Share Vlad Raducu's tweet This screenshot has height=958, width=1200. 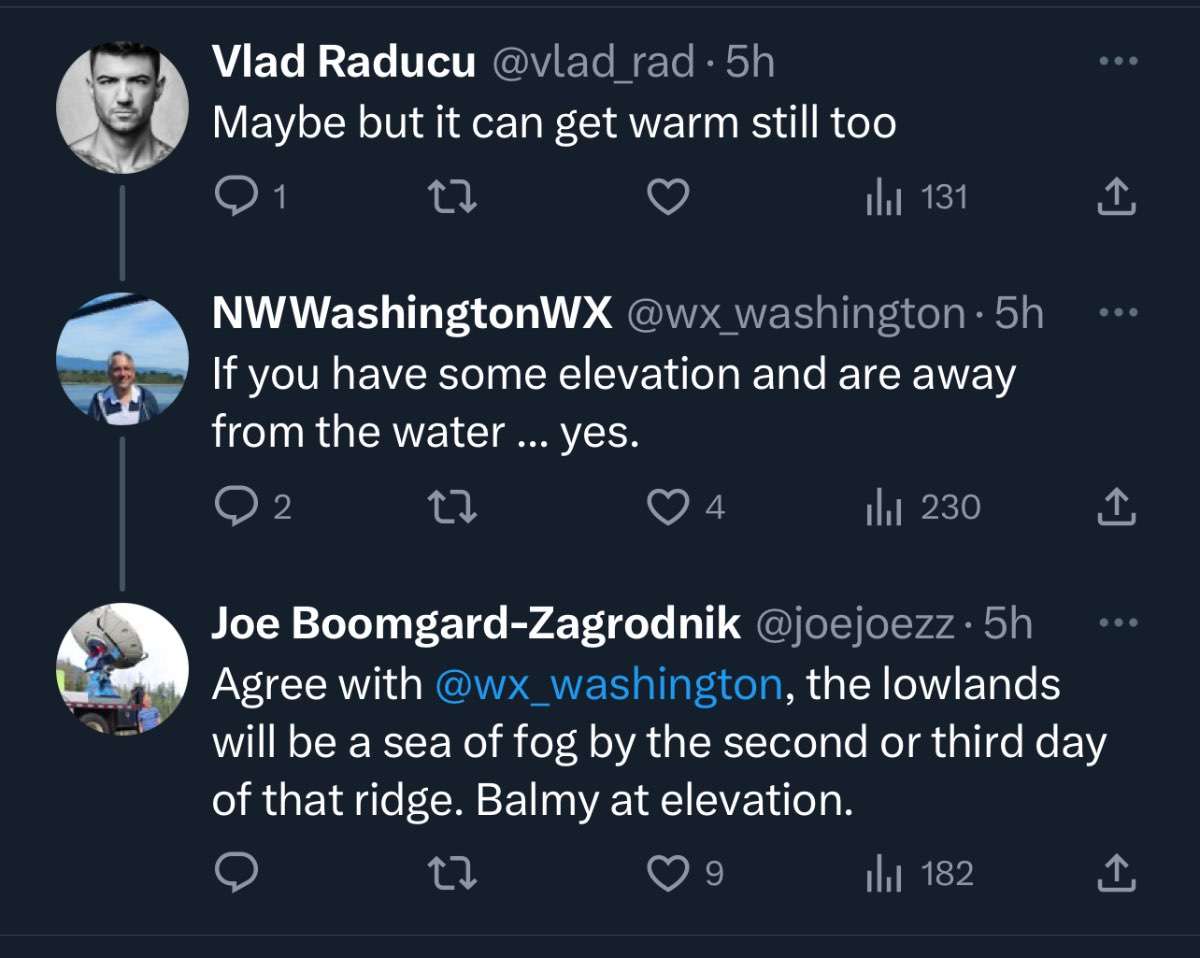(1116, 198)
